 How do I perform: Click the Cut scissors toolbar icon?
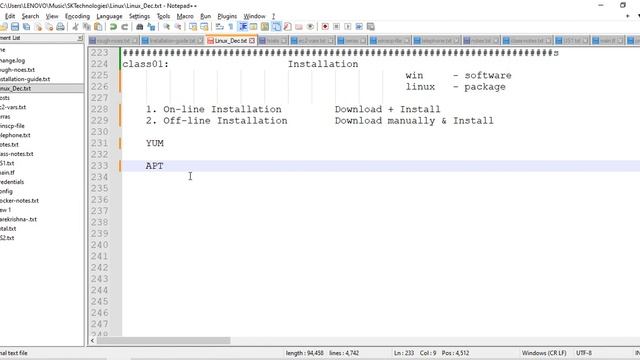[76, 27]
